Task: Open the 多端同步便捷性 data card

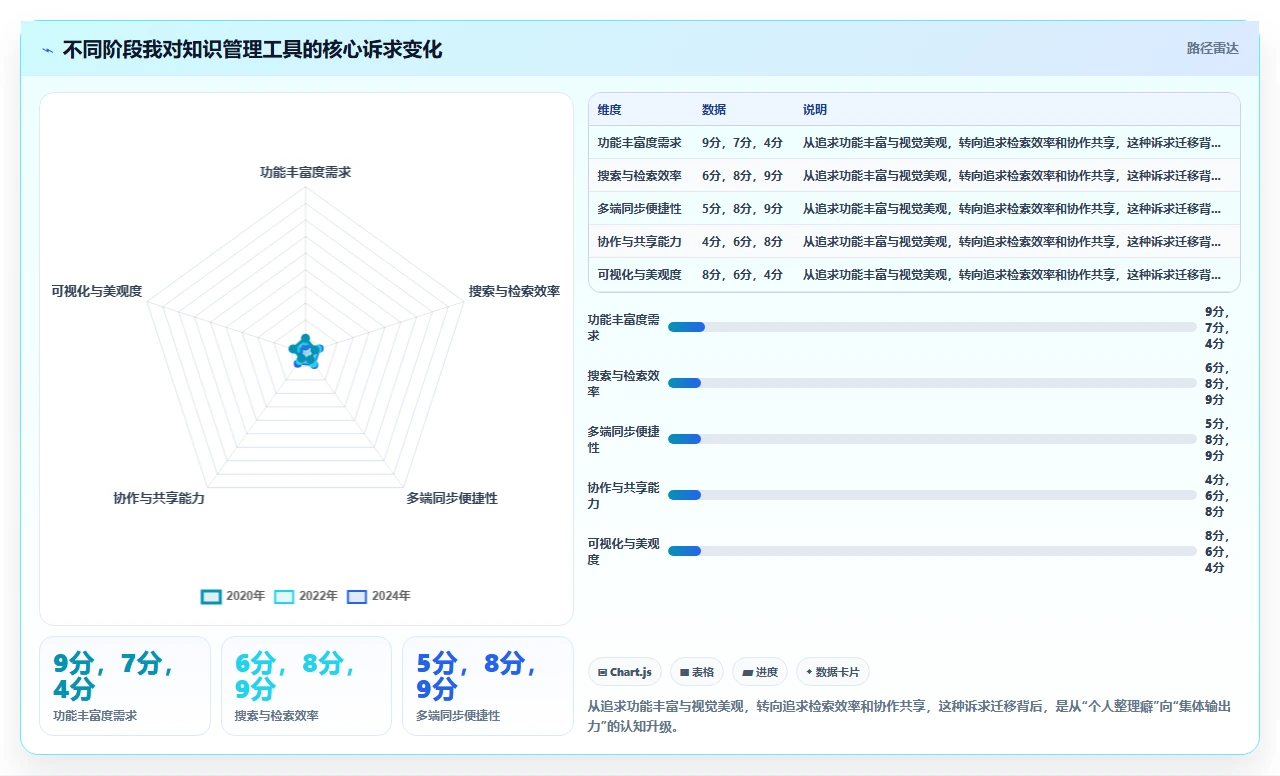Action: (488, 686)
